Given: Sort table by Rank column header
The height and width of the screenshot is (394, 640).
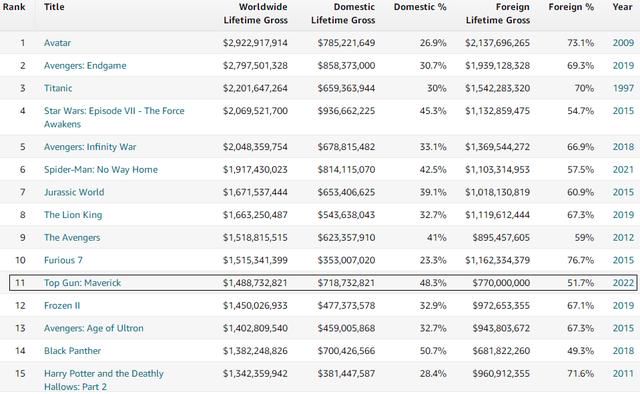Looking at the screenshot, I should tap(14, 7).
